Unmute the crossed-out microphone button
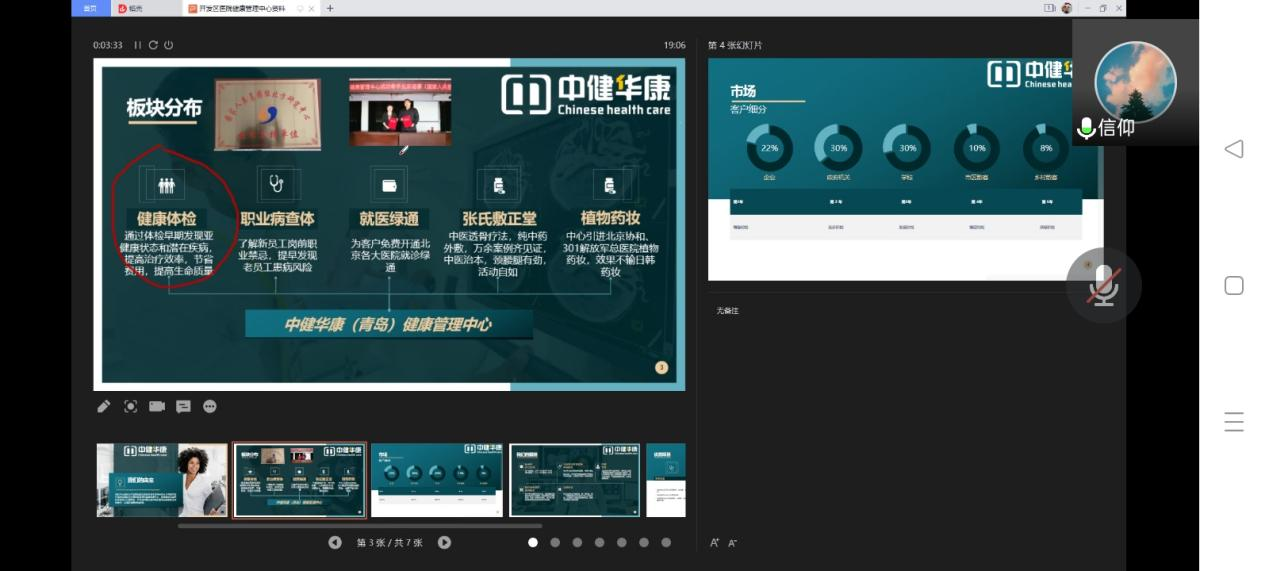The image size is (1269, 571). coord(1103,286)
